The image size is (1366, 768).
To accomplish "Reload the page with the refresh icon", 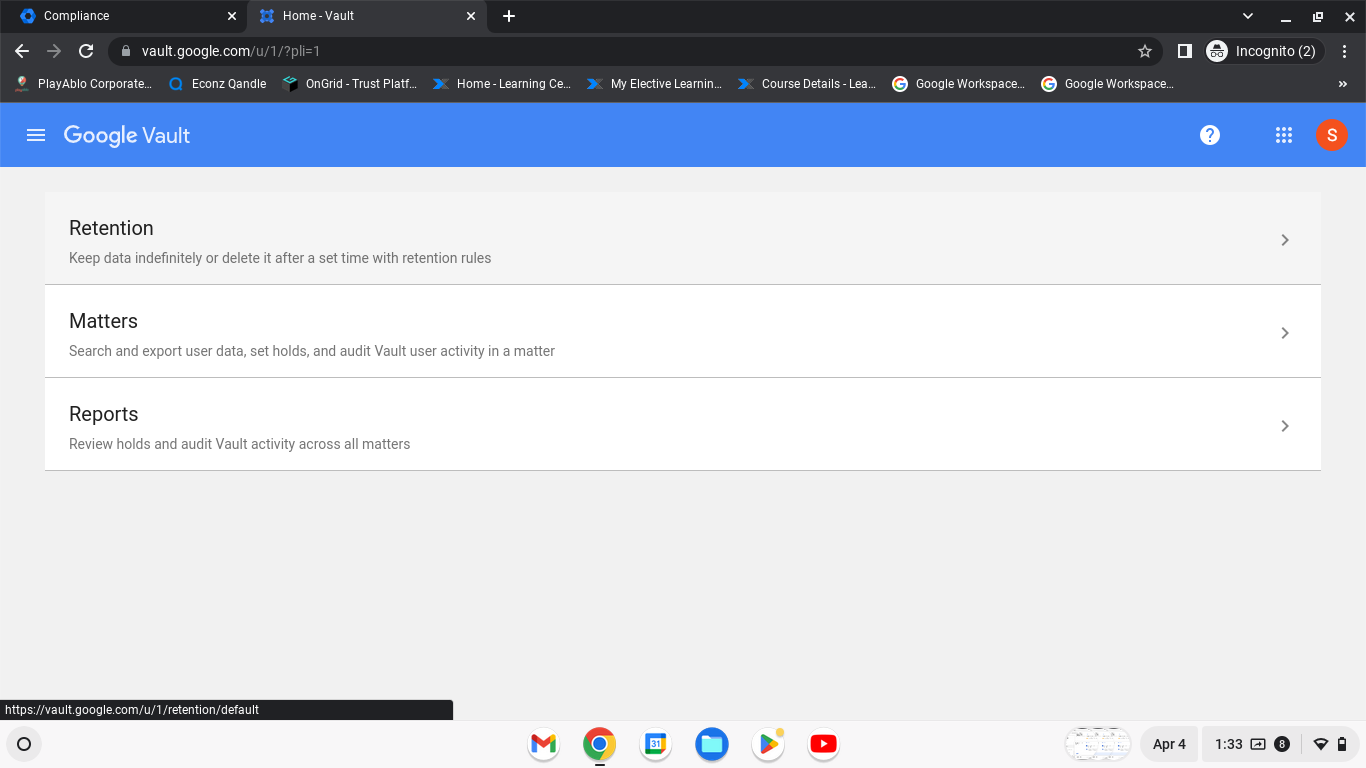I will point(86,51).
